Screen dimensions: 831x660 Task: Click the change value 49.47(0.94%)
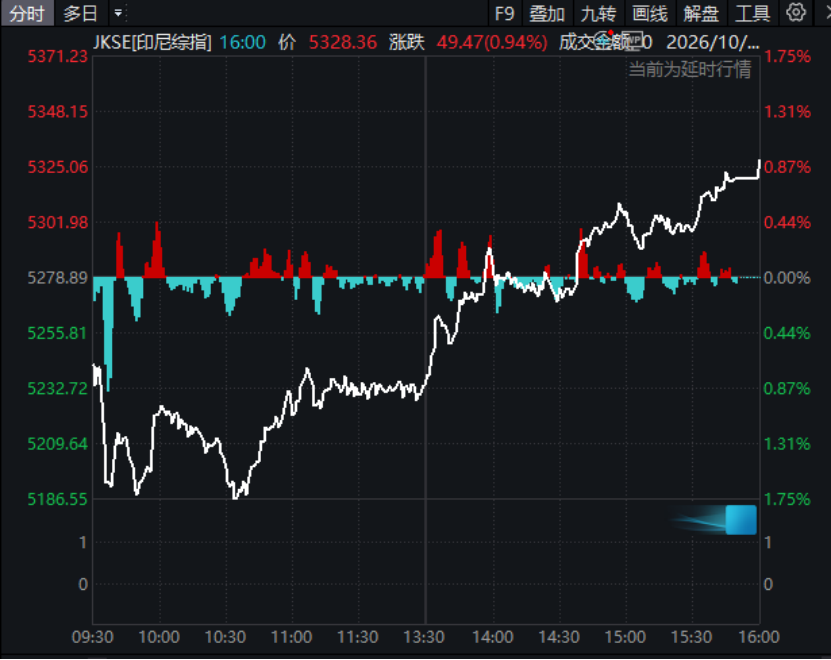pyautogui.click(x=492, y=42)
